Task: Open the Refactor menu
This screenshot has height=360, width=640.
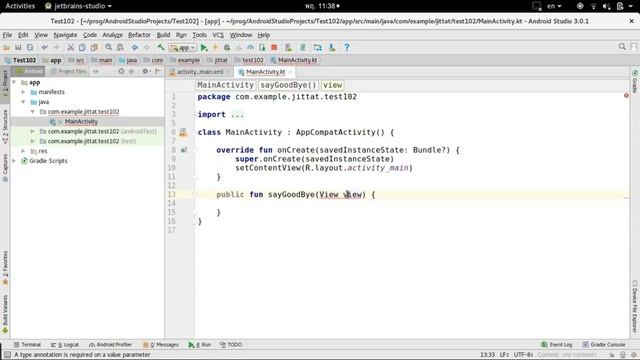Action: (x=139, y=35)
